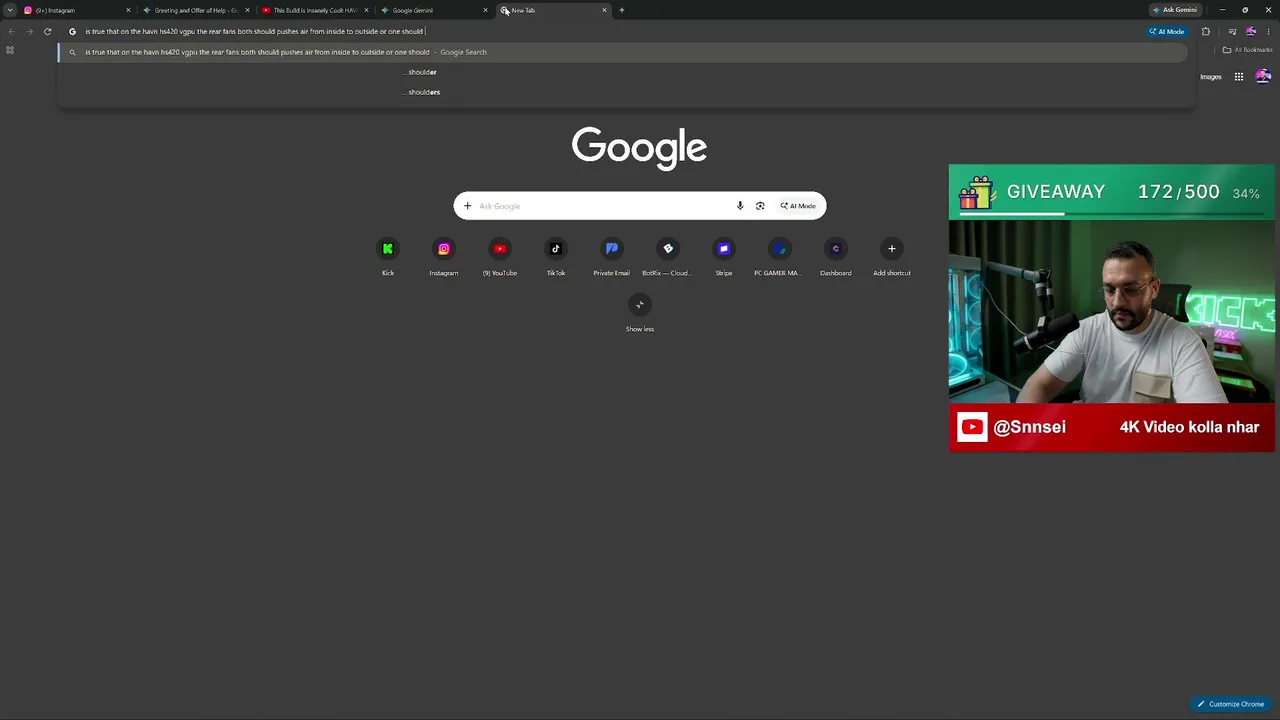Go back to the previous page
Screen dimensions: 1280x720
pyautogui.click(x=11, y=32)
